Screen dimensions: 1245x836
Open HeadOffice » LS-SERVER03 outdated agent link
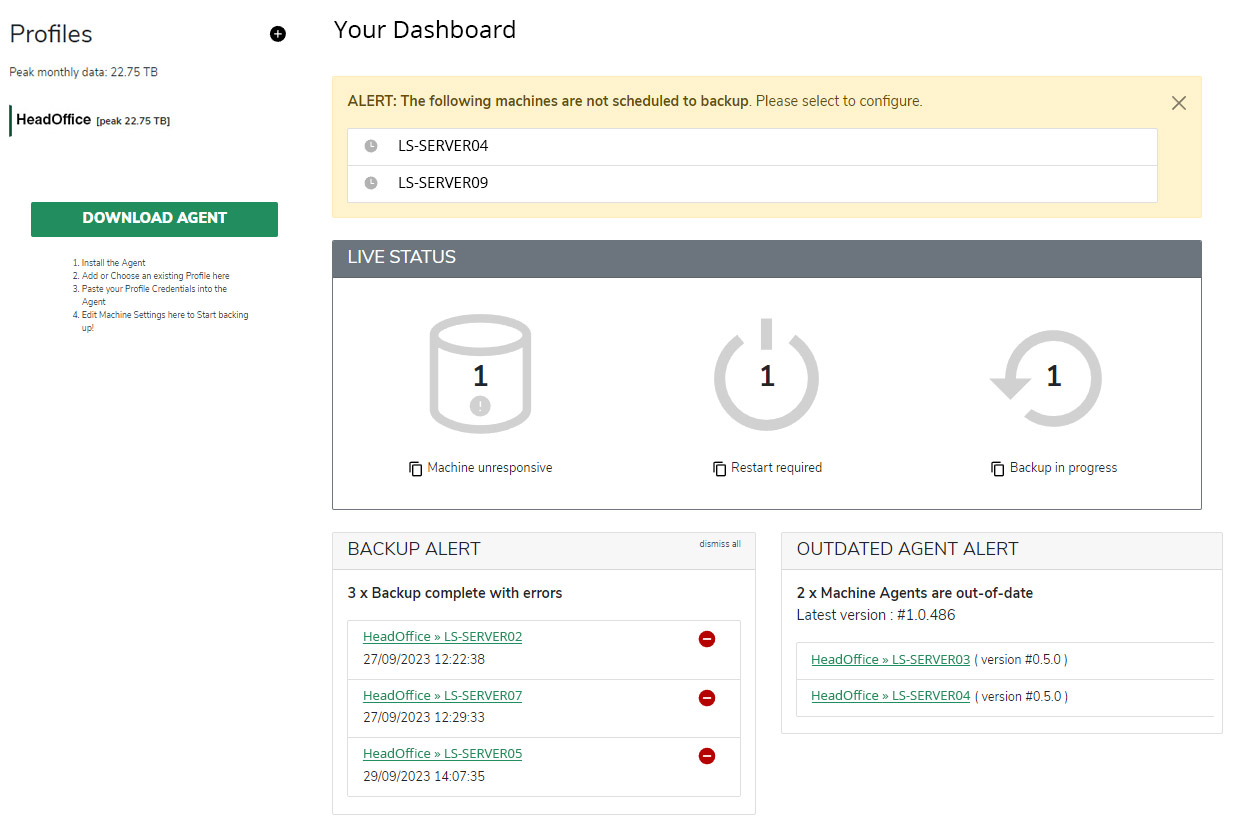890,659
